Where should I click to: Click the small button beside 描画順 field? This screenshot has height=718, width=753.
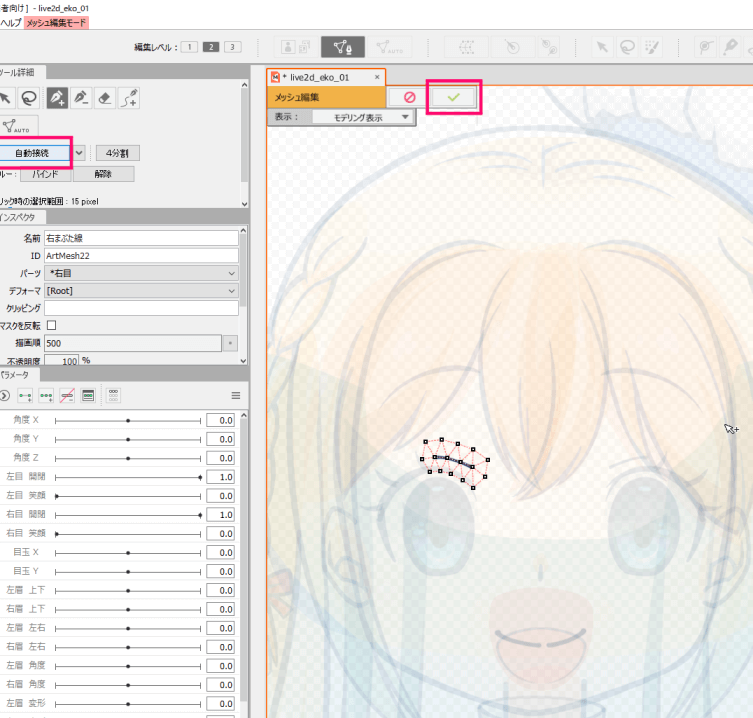[x=231, y=343]
